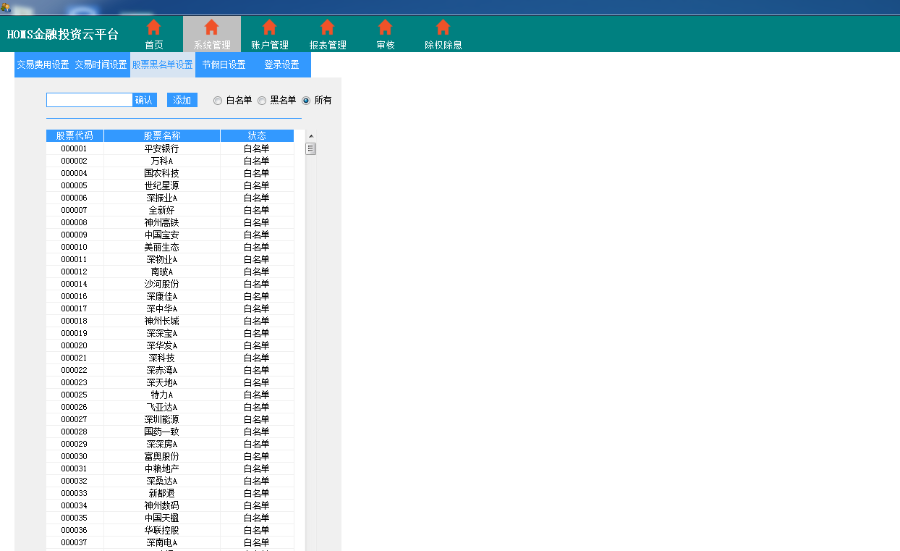Click the stock code input field

point(89,100)
